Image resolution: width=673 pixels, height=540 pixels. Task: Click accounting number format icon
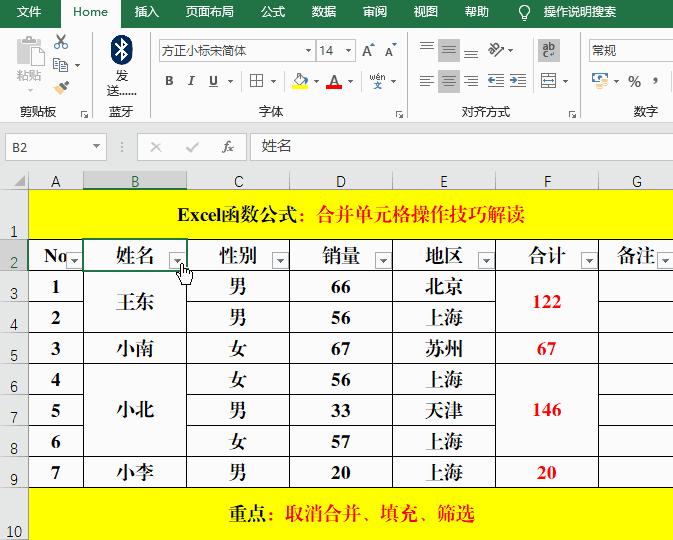(x=600, y=81)
